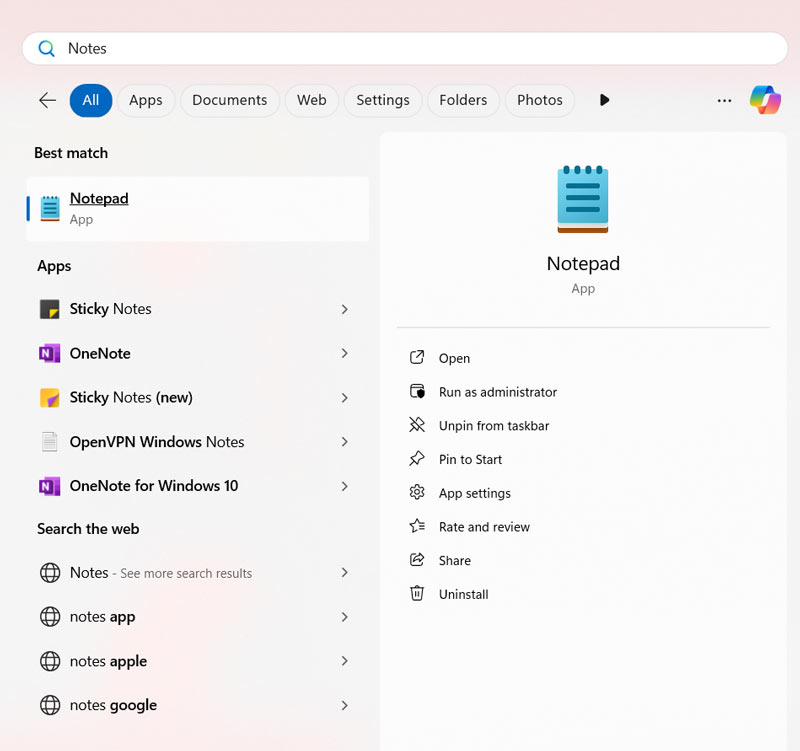Expand OneNote for Windows 10 chevron
Image resolution: width=800 pixels, height=751 pixels.
pos(344,486)
